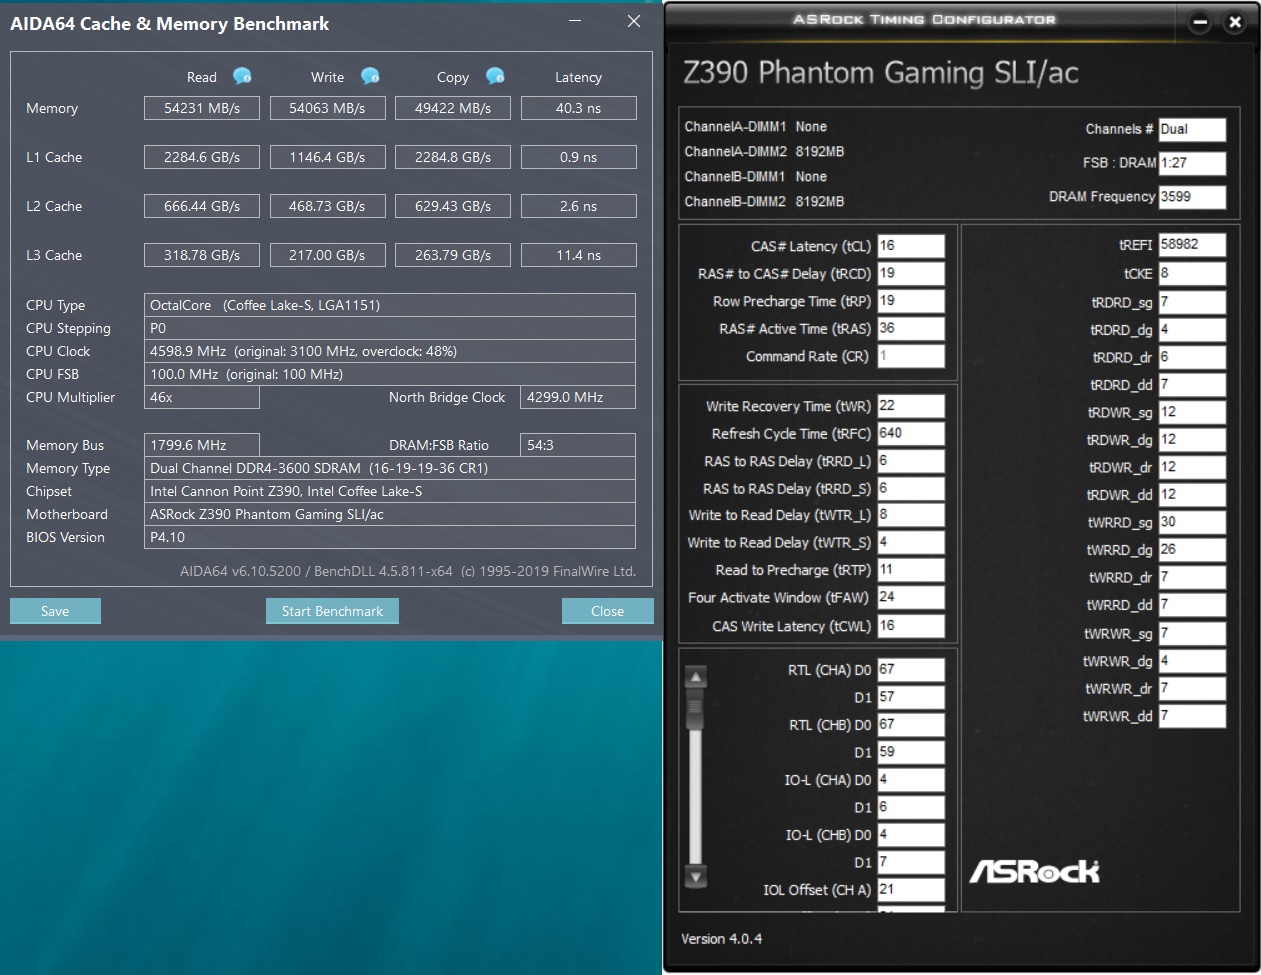
Task: Click the CPU Type field OctalCore
Action: pos(390,305)
